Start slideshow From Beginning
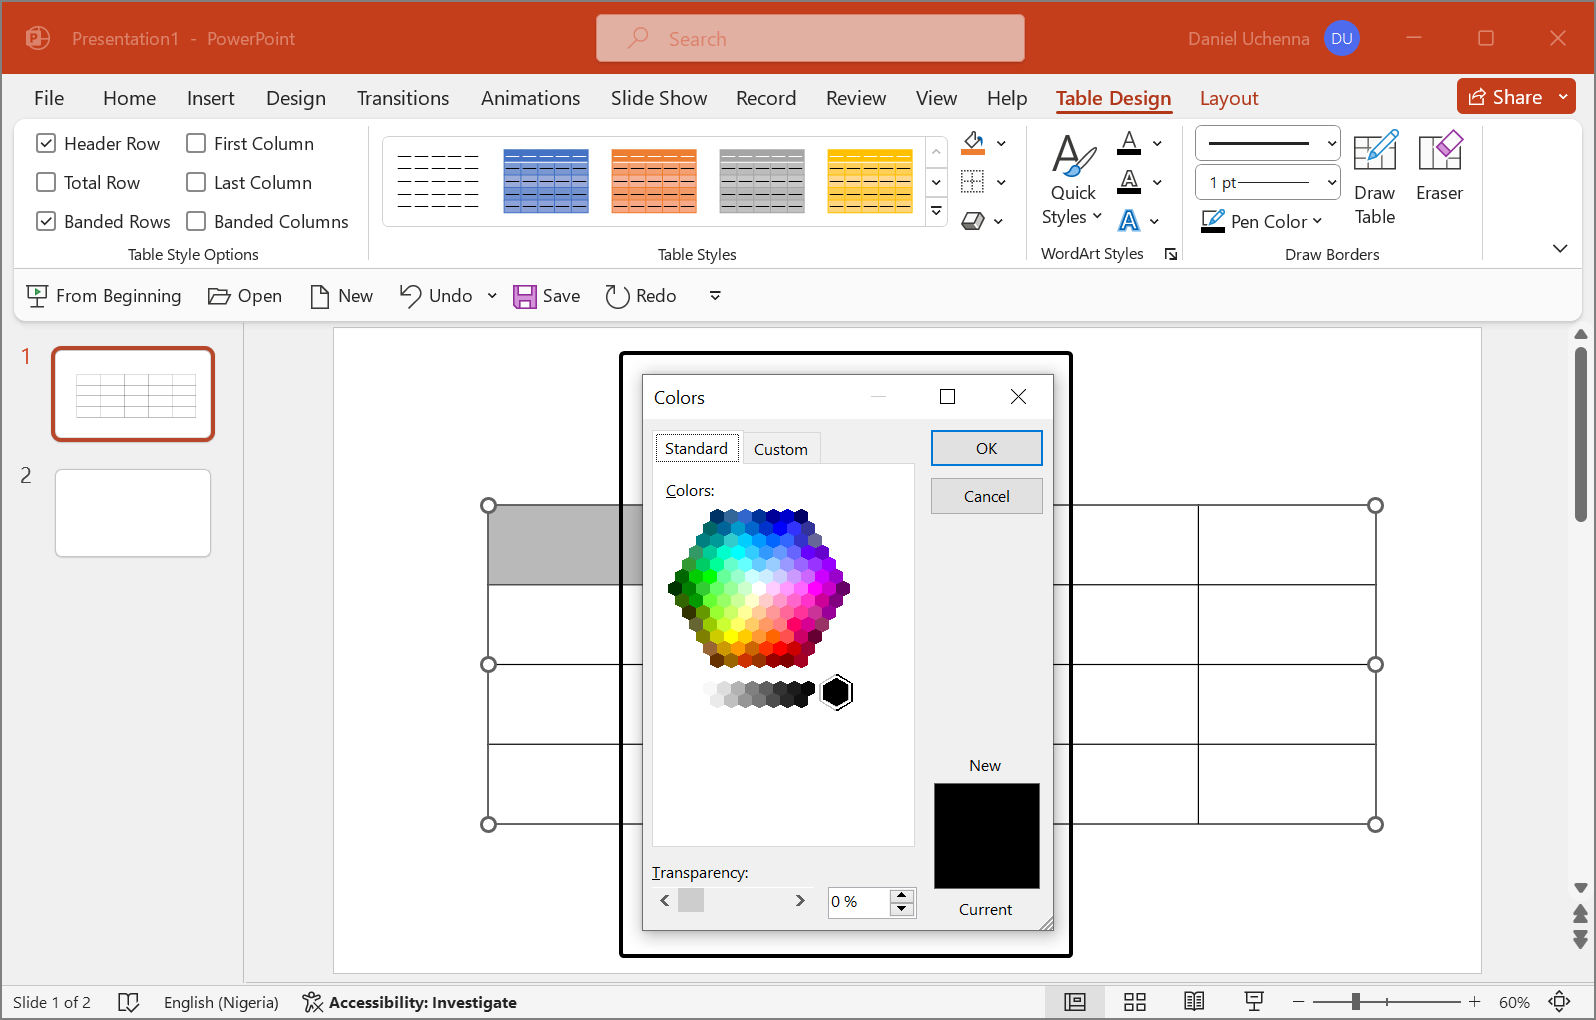Viewport: 1596px width, 1020px height. point(104,296)
